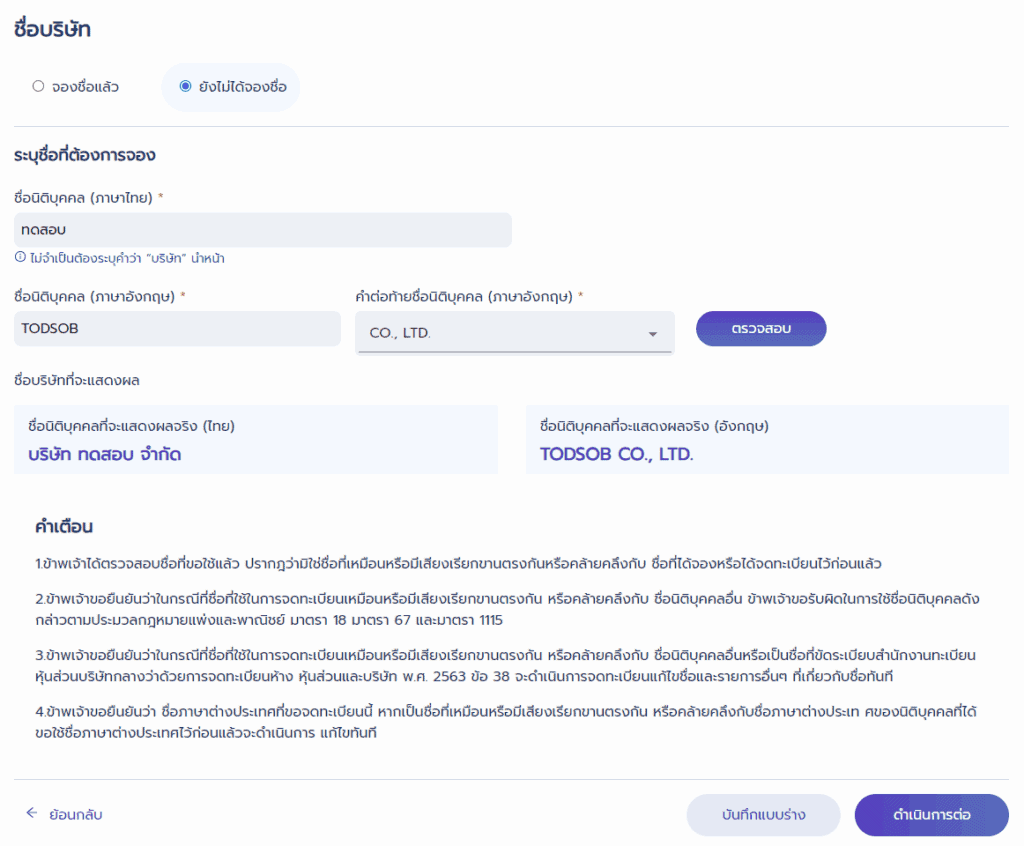Viewport: 1024px width, 846px height.
Task: Save draft with the บันทึกแบบร่าง button
Action: pos(763,815)
